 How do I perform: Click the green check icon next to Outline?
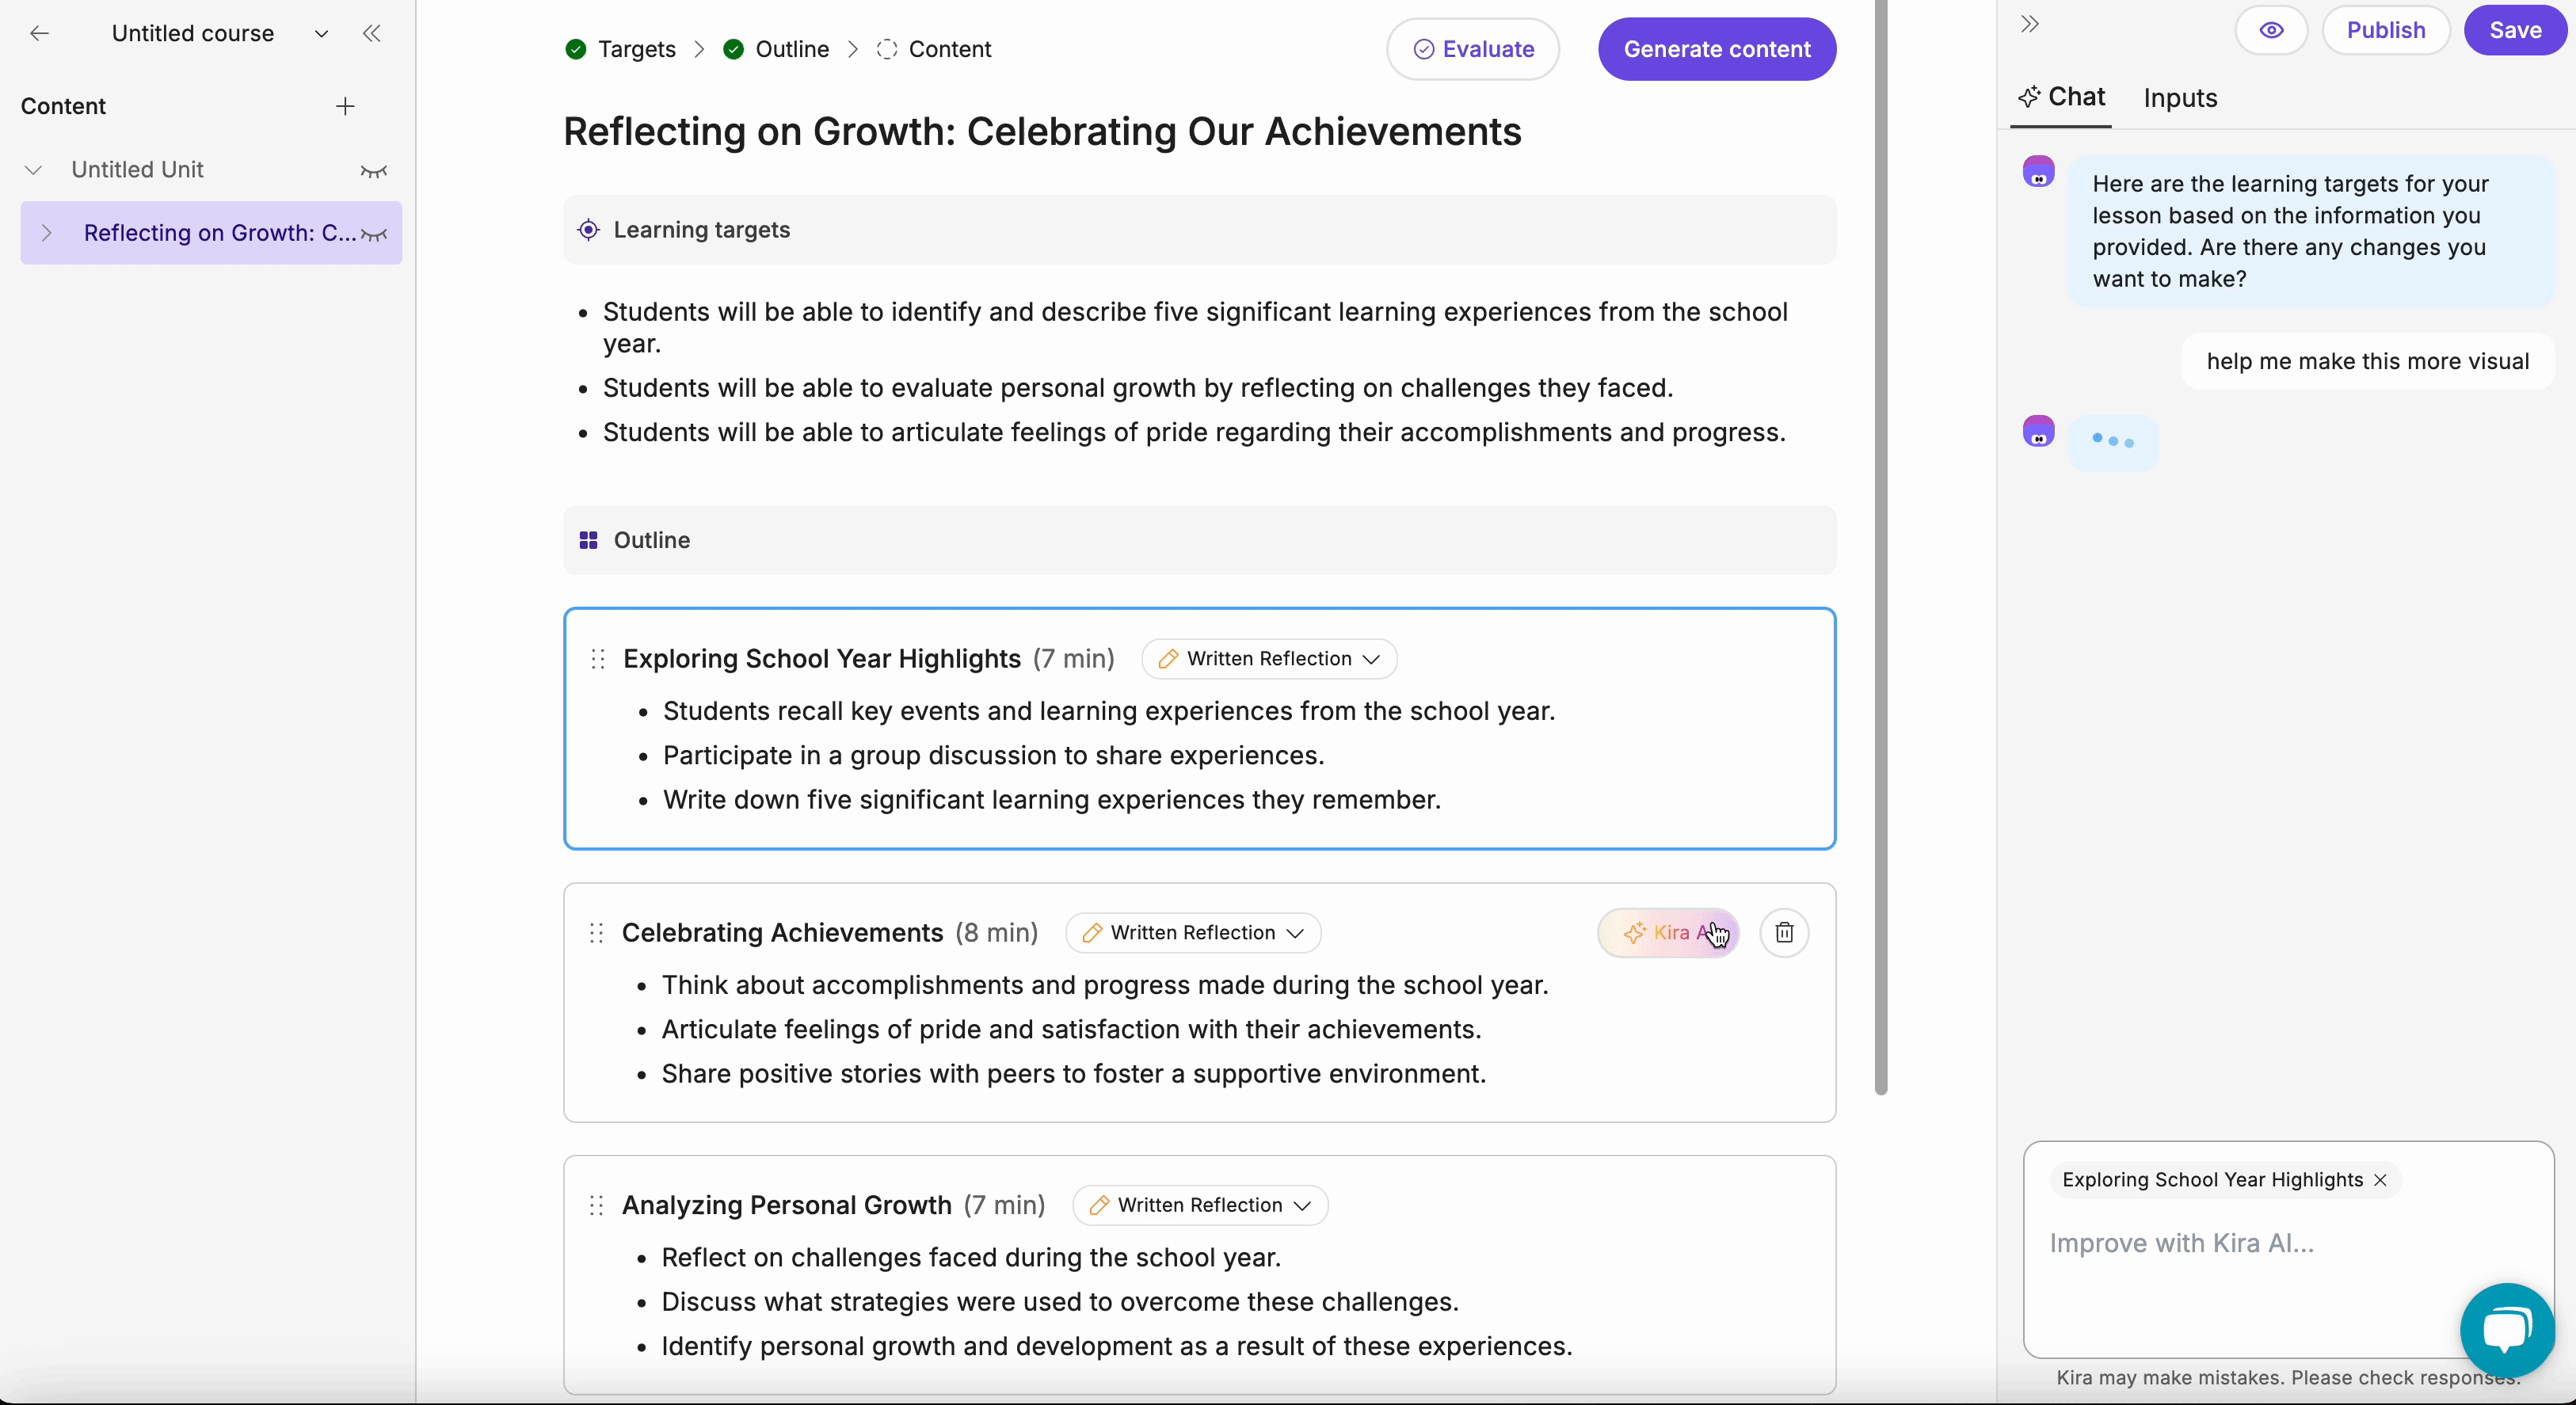coord(733,49)
